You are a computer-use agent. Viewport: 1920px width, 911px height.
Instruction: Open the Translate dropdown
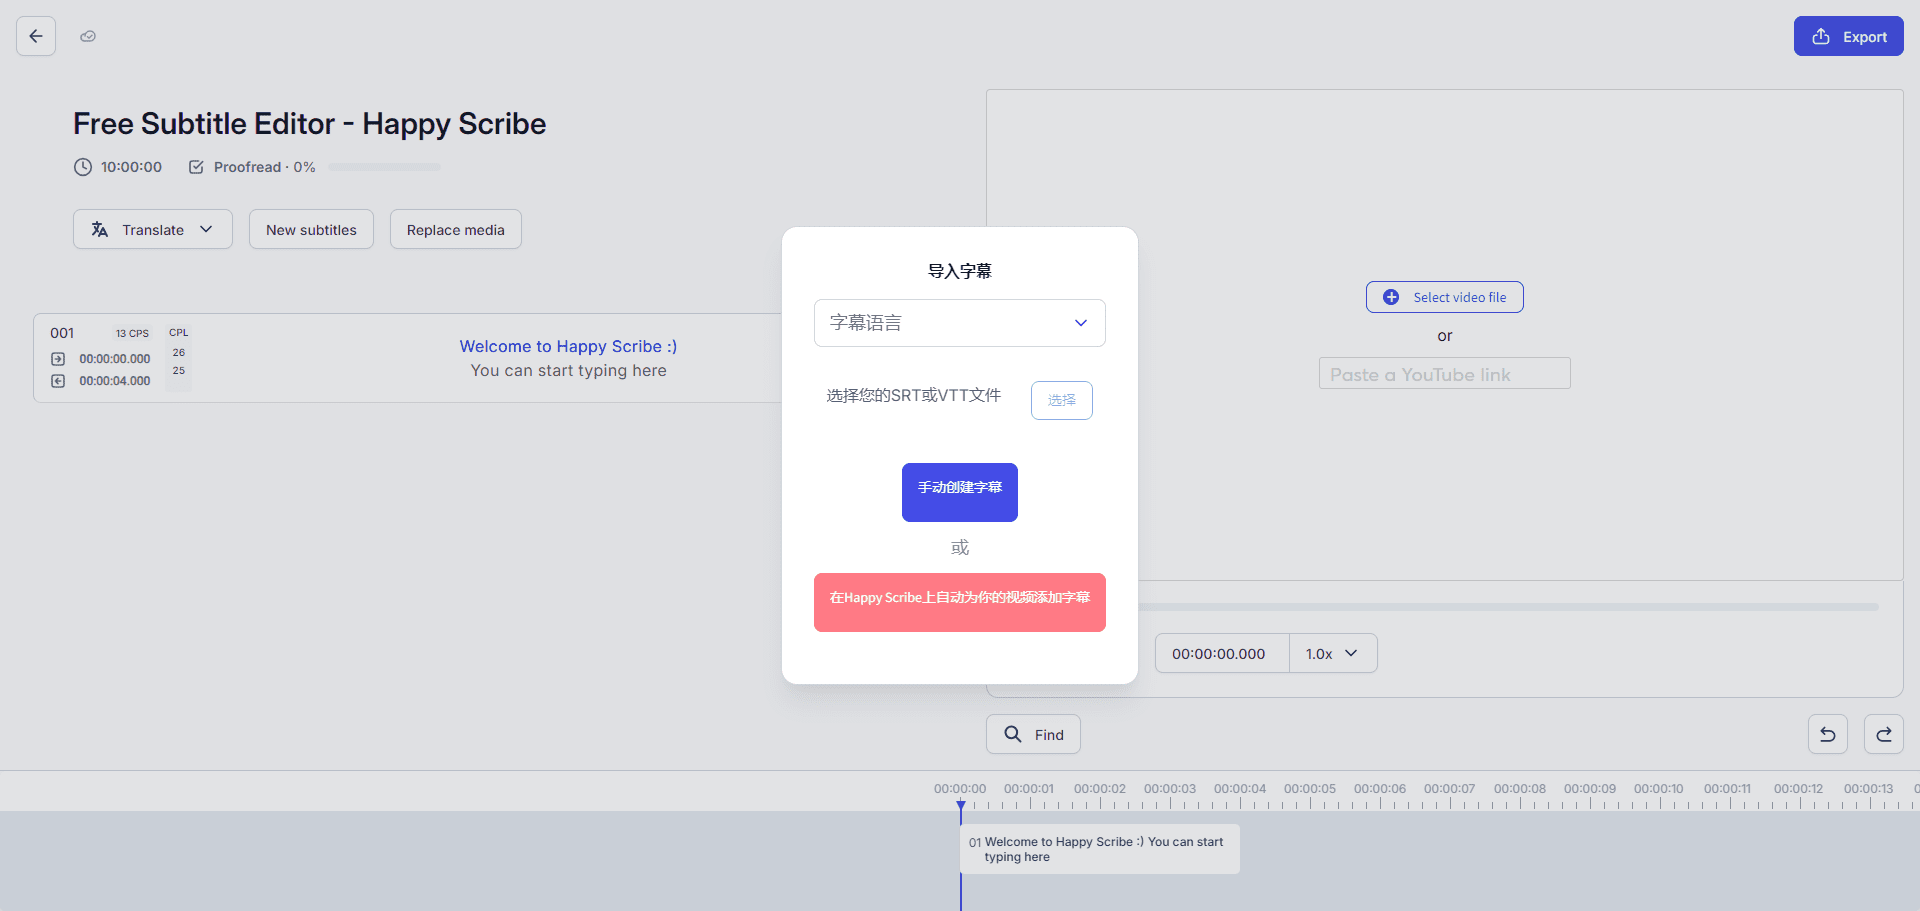pos(153,229)
